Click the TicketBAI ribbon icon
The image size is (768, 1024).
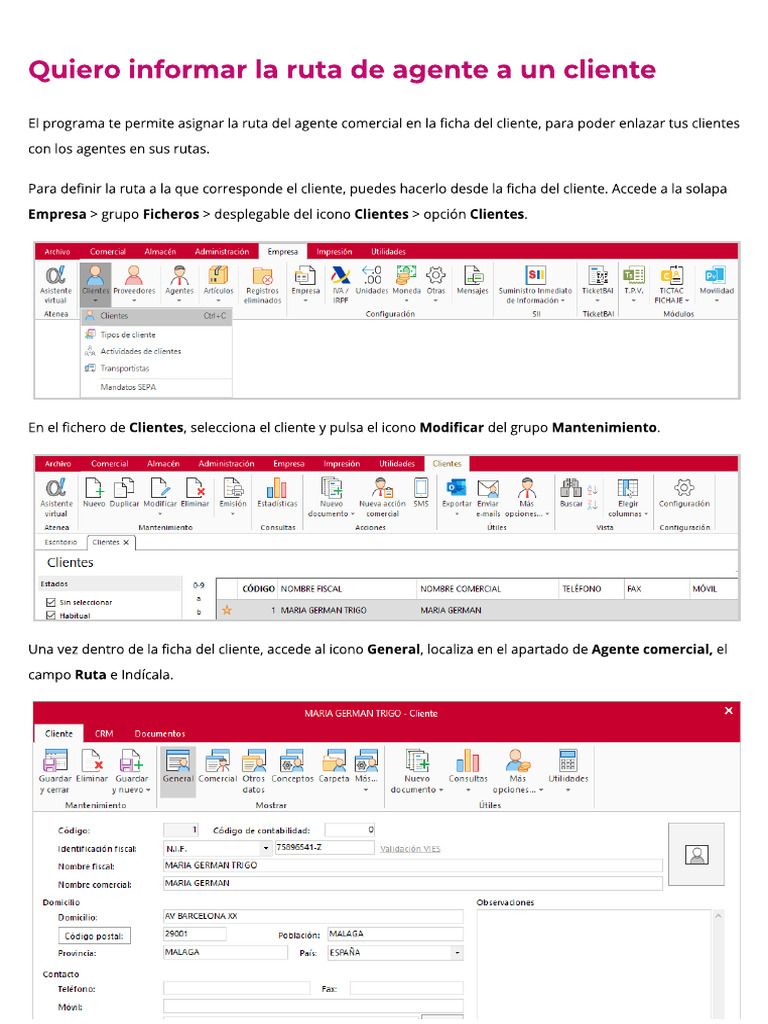(x=598, y=283)
